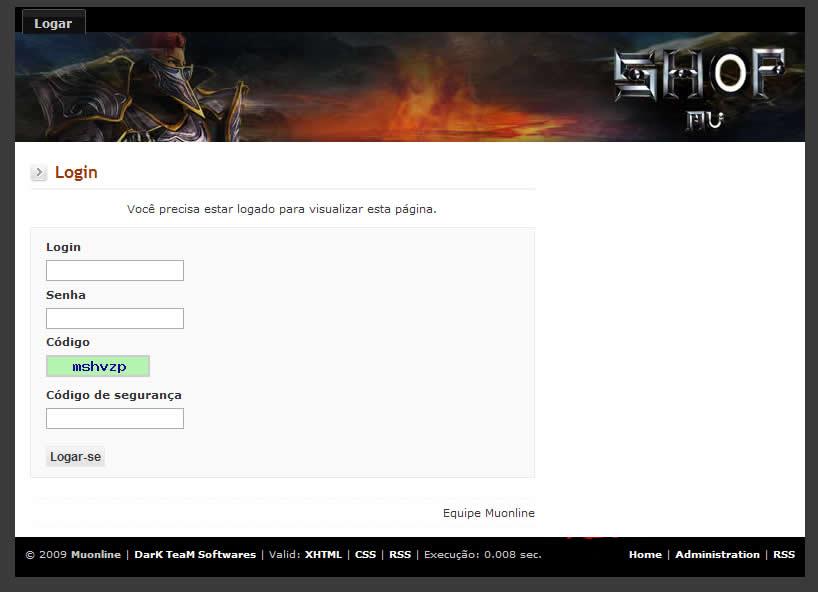The image size is (818, 592).
Task: Open the DarK TeaM Softwares link
Action: [195, 554]
